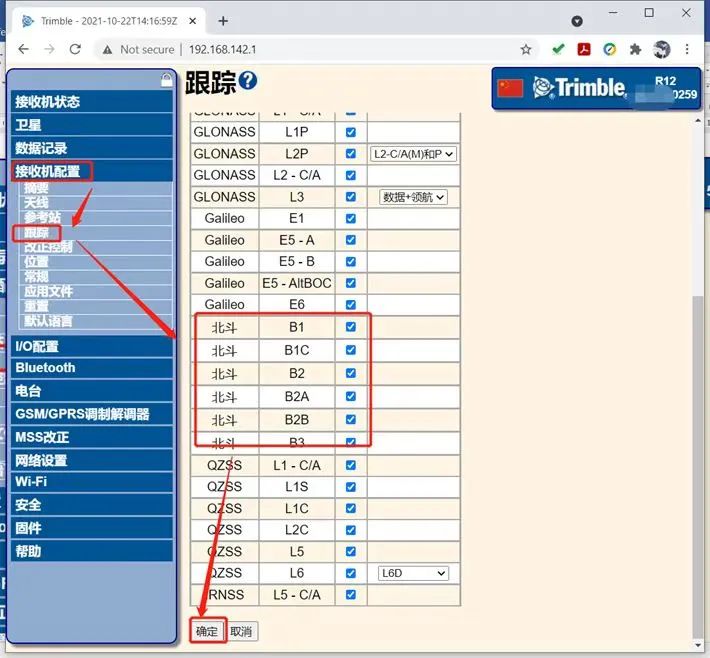Toggle IRNSS L5 - C/A checkbox
Image resolution: width=710 pixels, height=658 pixels.
350,595
